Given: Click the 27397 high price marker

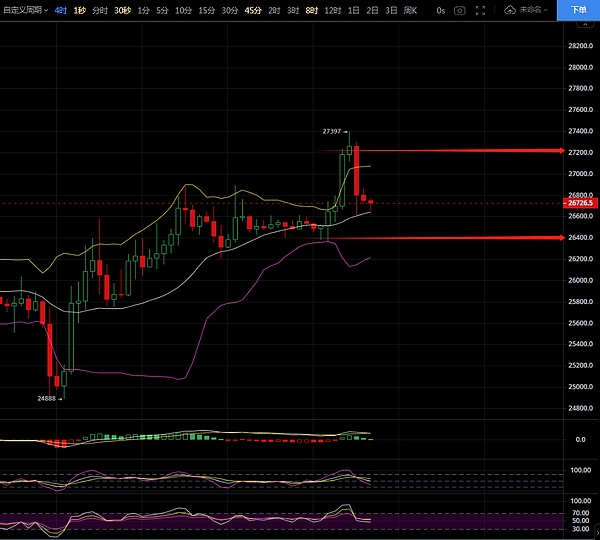Looking at the screenshot, I should tap(333, 131).
